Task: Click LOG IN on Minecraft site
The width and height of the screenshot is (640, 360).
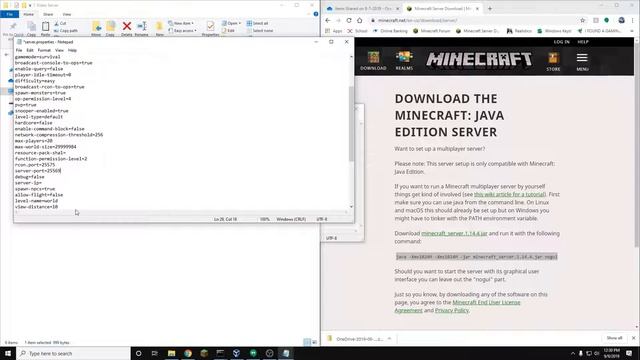Action: tap(562, 42)
